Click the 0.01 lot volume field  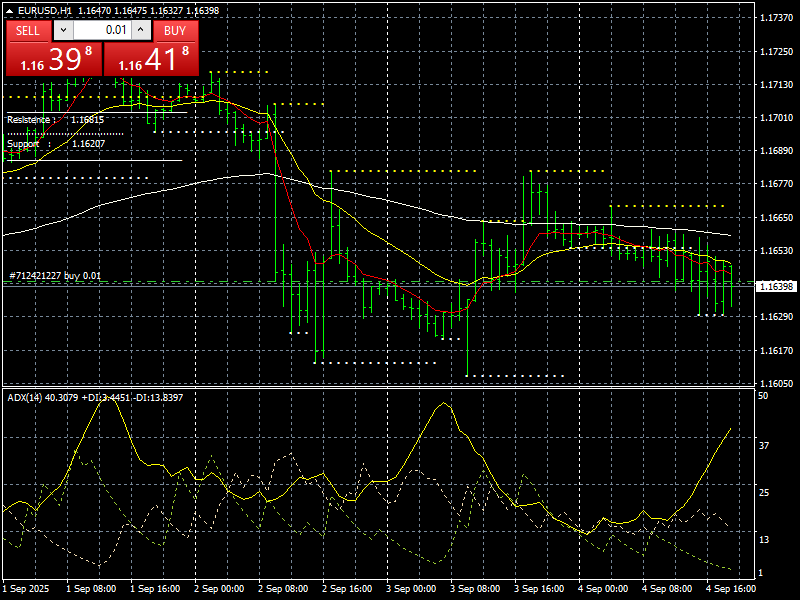103,30
